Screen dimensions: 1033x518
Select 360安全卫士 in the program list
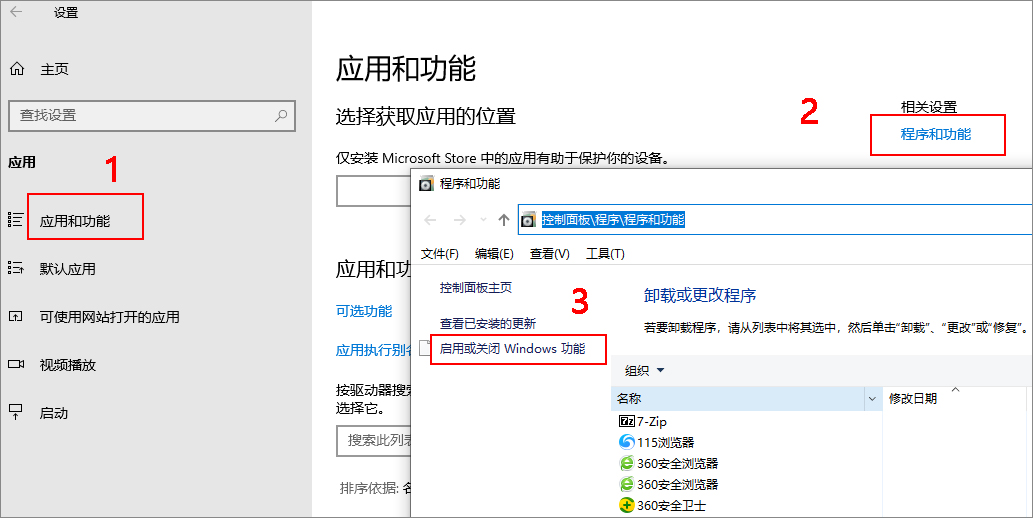coord(670,506)
